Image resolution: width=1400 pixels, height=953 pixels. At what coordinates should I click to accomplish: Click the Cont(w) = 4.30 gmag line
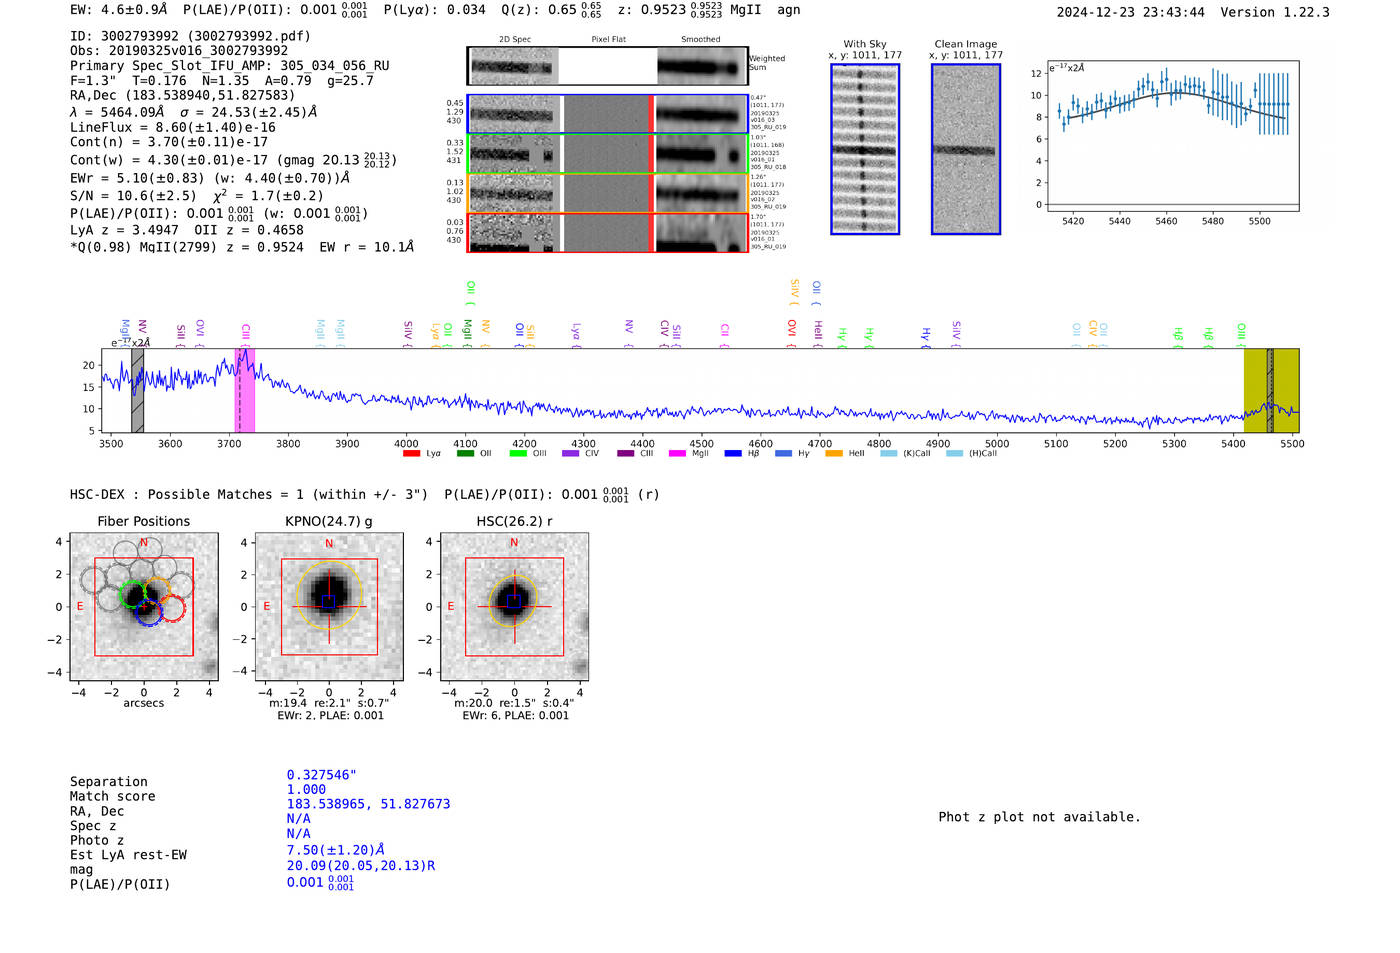tap(233, 160)
